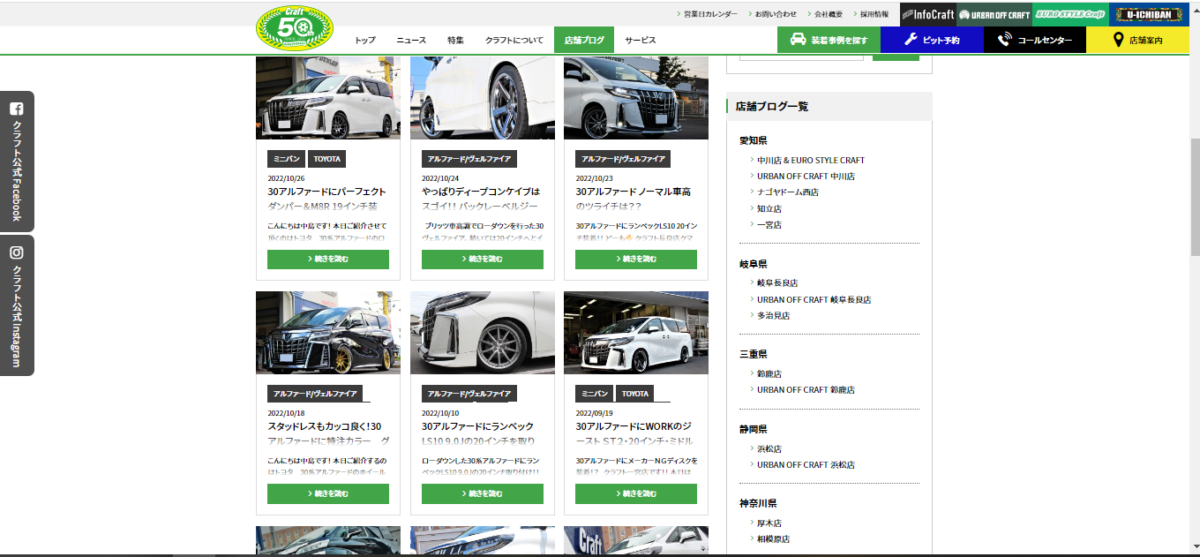Image resolution: width=1200 pixels, height=557 pixels.
Task: Open the InfoCraft brand logo link
Action: pyautogui.click(x=927, y=14)
